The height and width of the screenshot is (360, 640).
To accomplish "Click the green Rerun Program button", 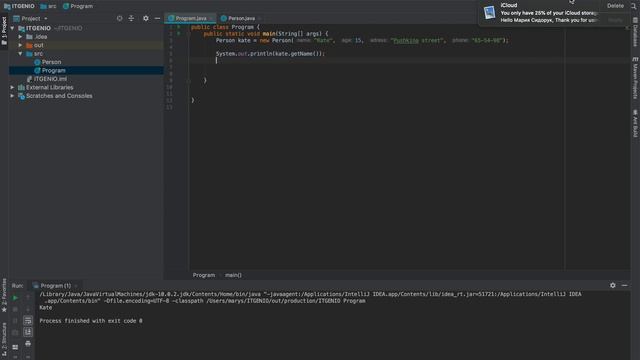I will [15, 298].
